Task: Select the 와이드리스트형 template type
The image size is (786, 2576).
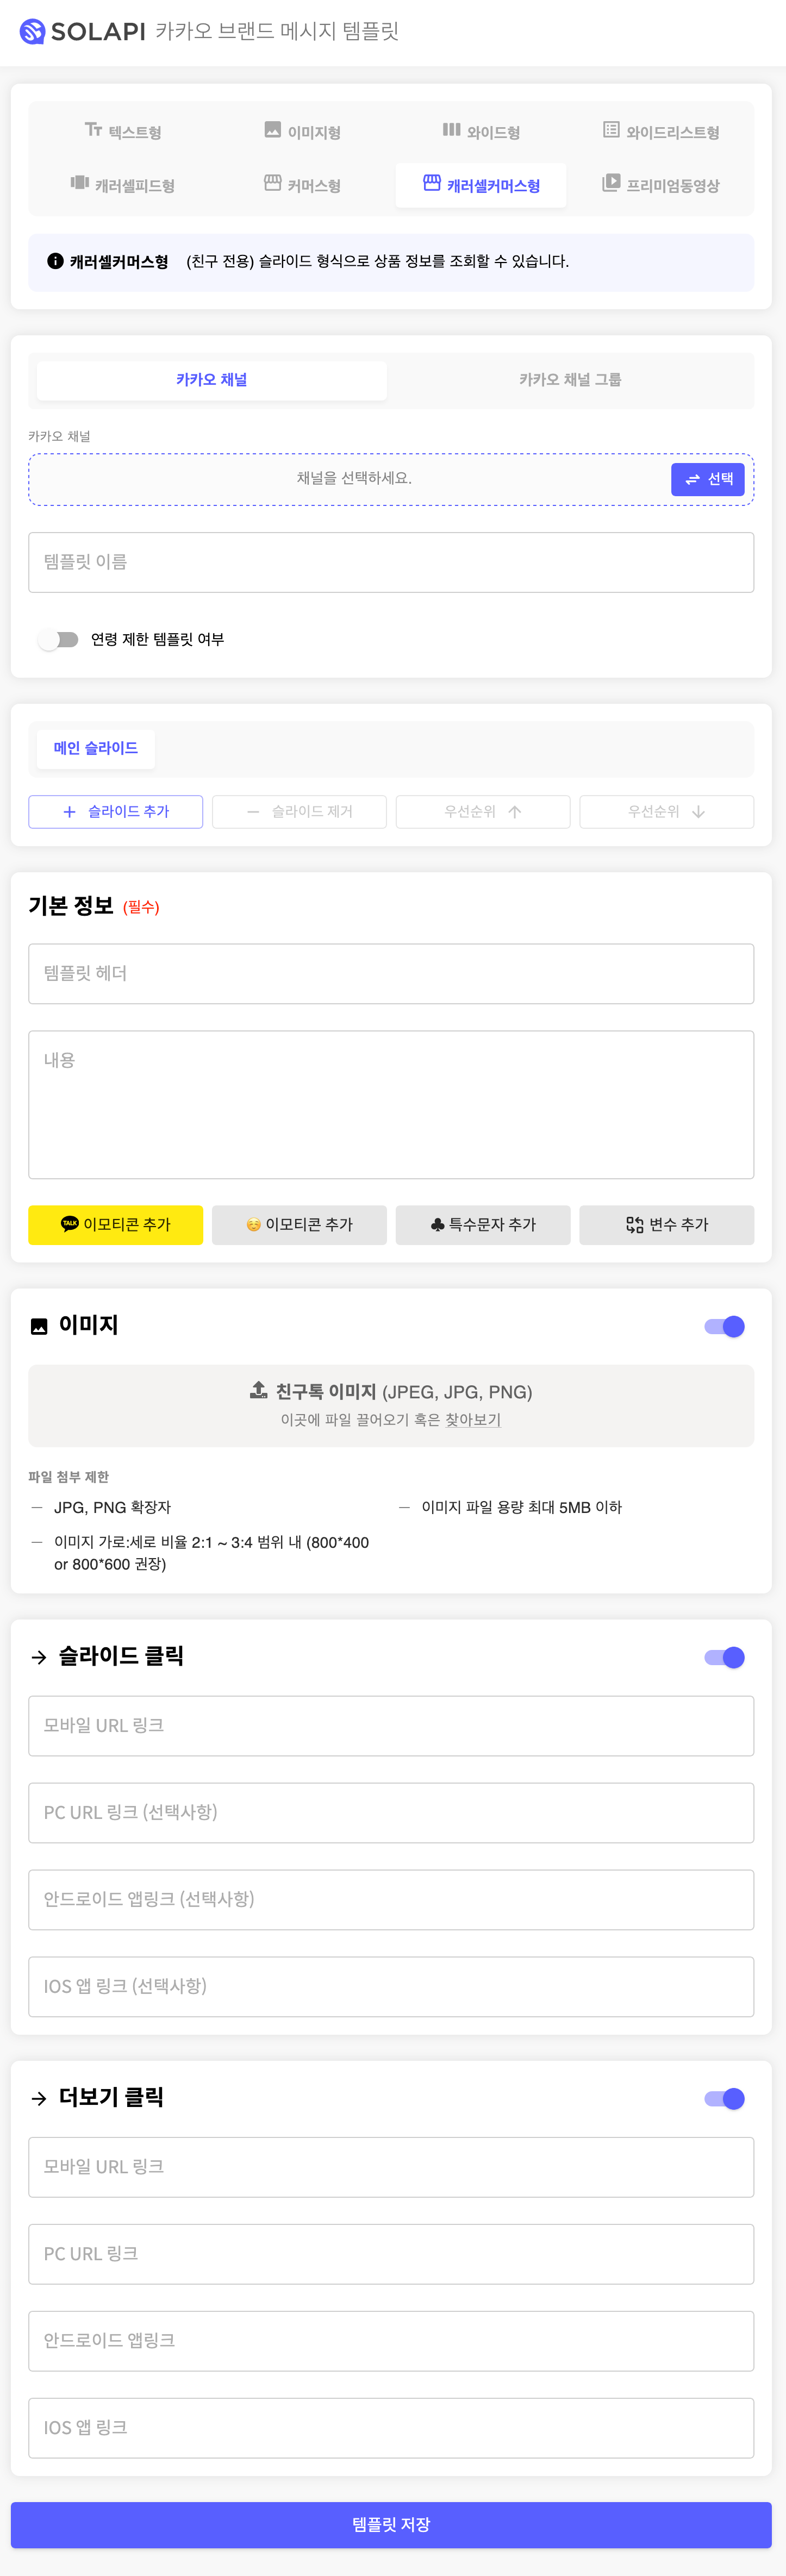Action: tap(661, 131)
